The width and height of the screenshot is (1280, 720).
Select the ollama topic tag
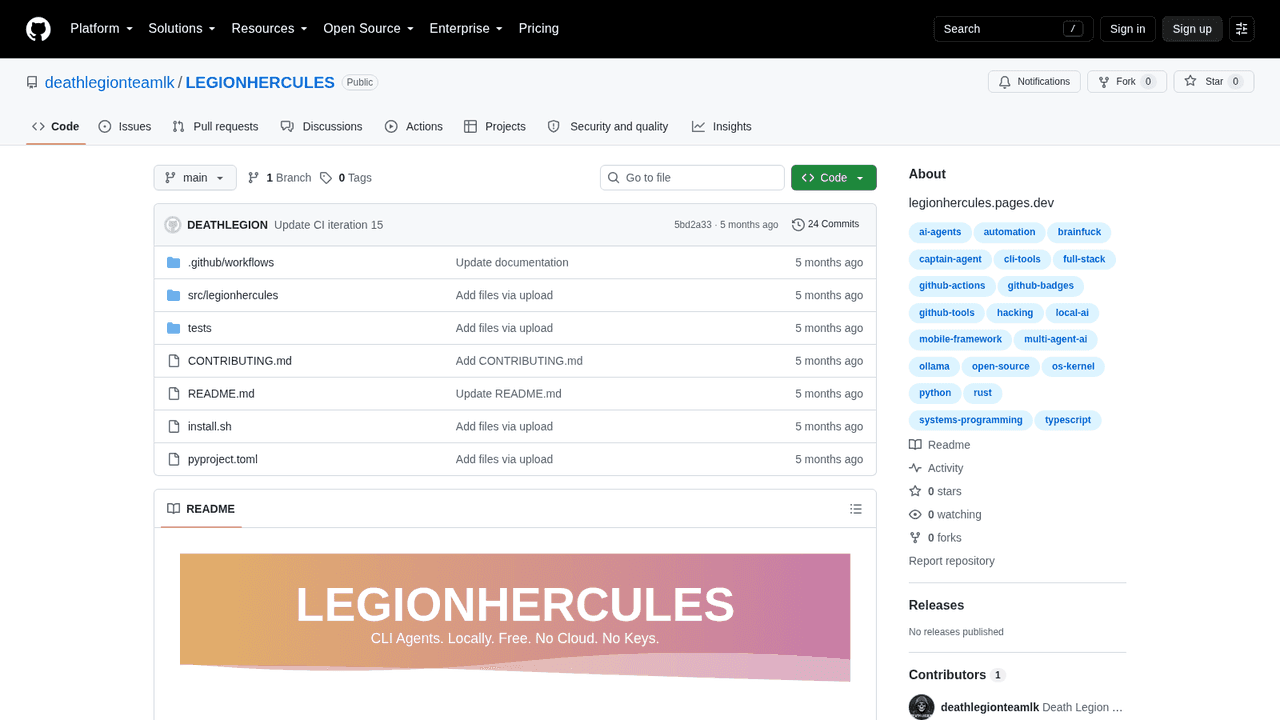click(x=935, y=366)
